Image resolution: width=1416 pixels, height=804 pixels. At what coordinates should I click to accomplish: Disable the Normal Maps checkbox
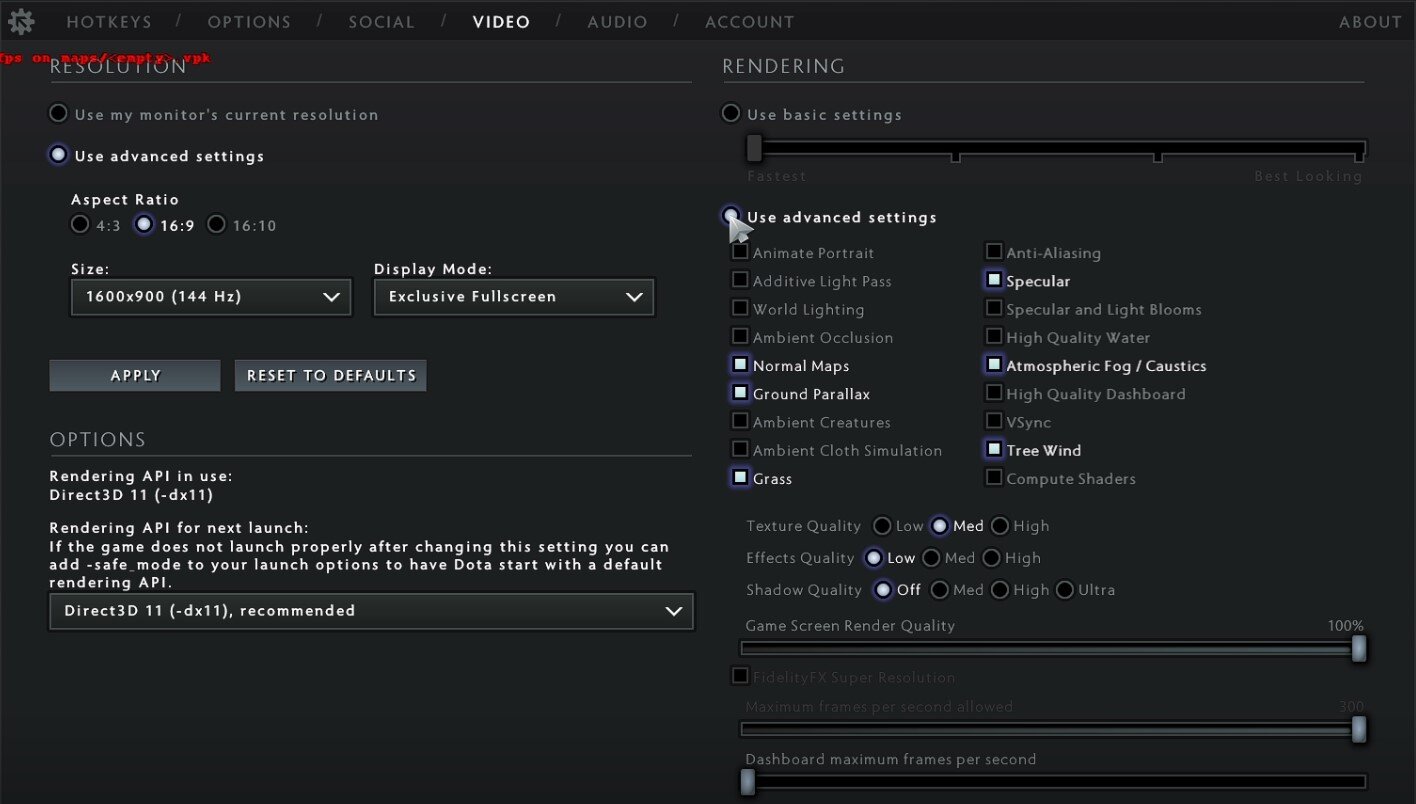click(x=740, y=365)
